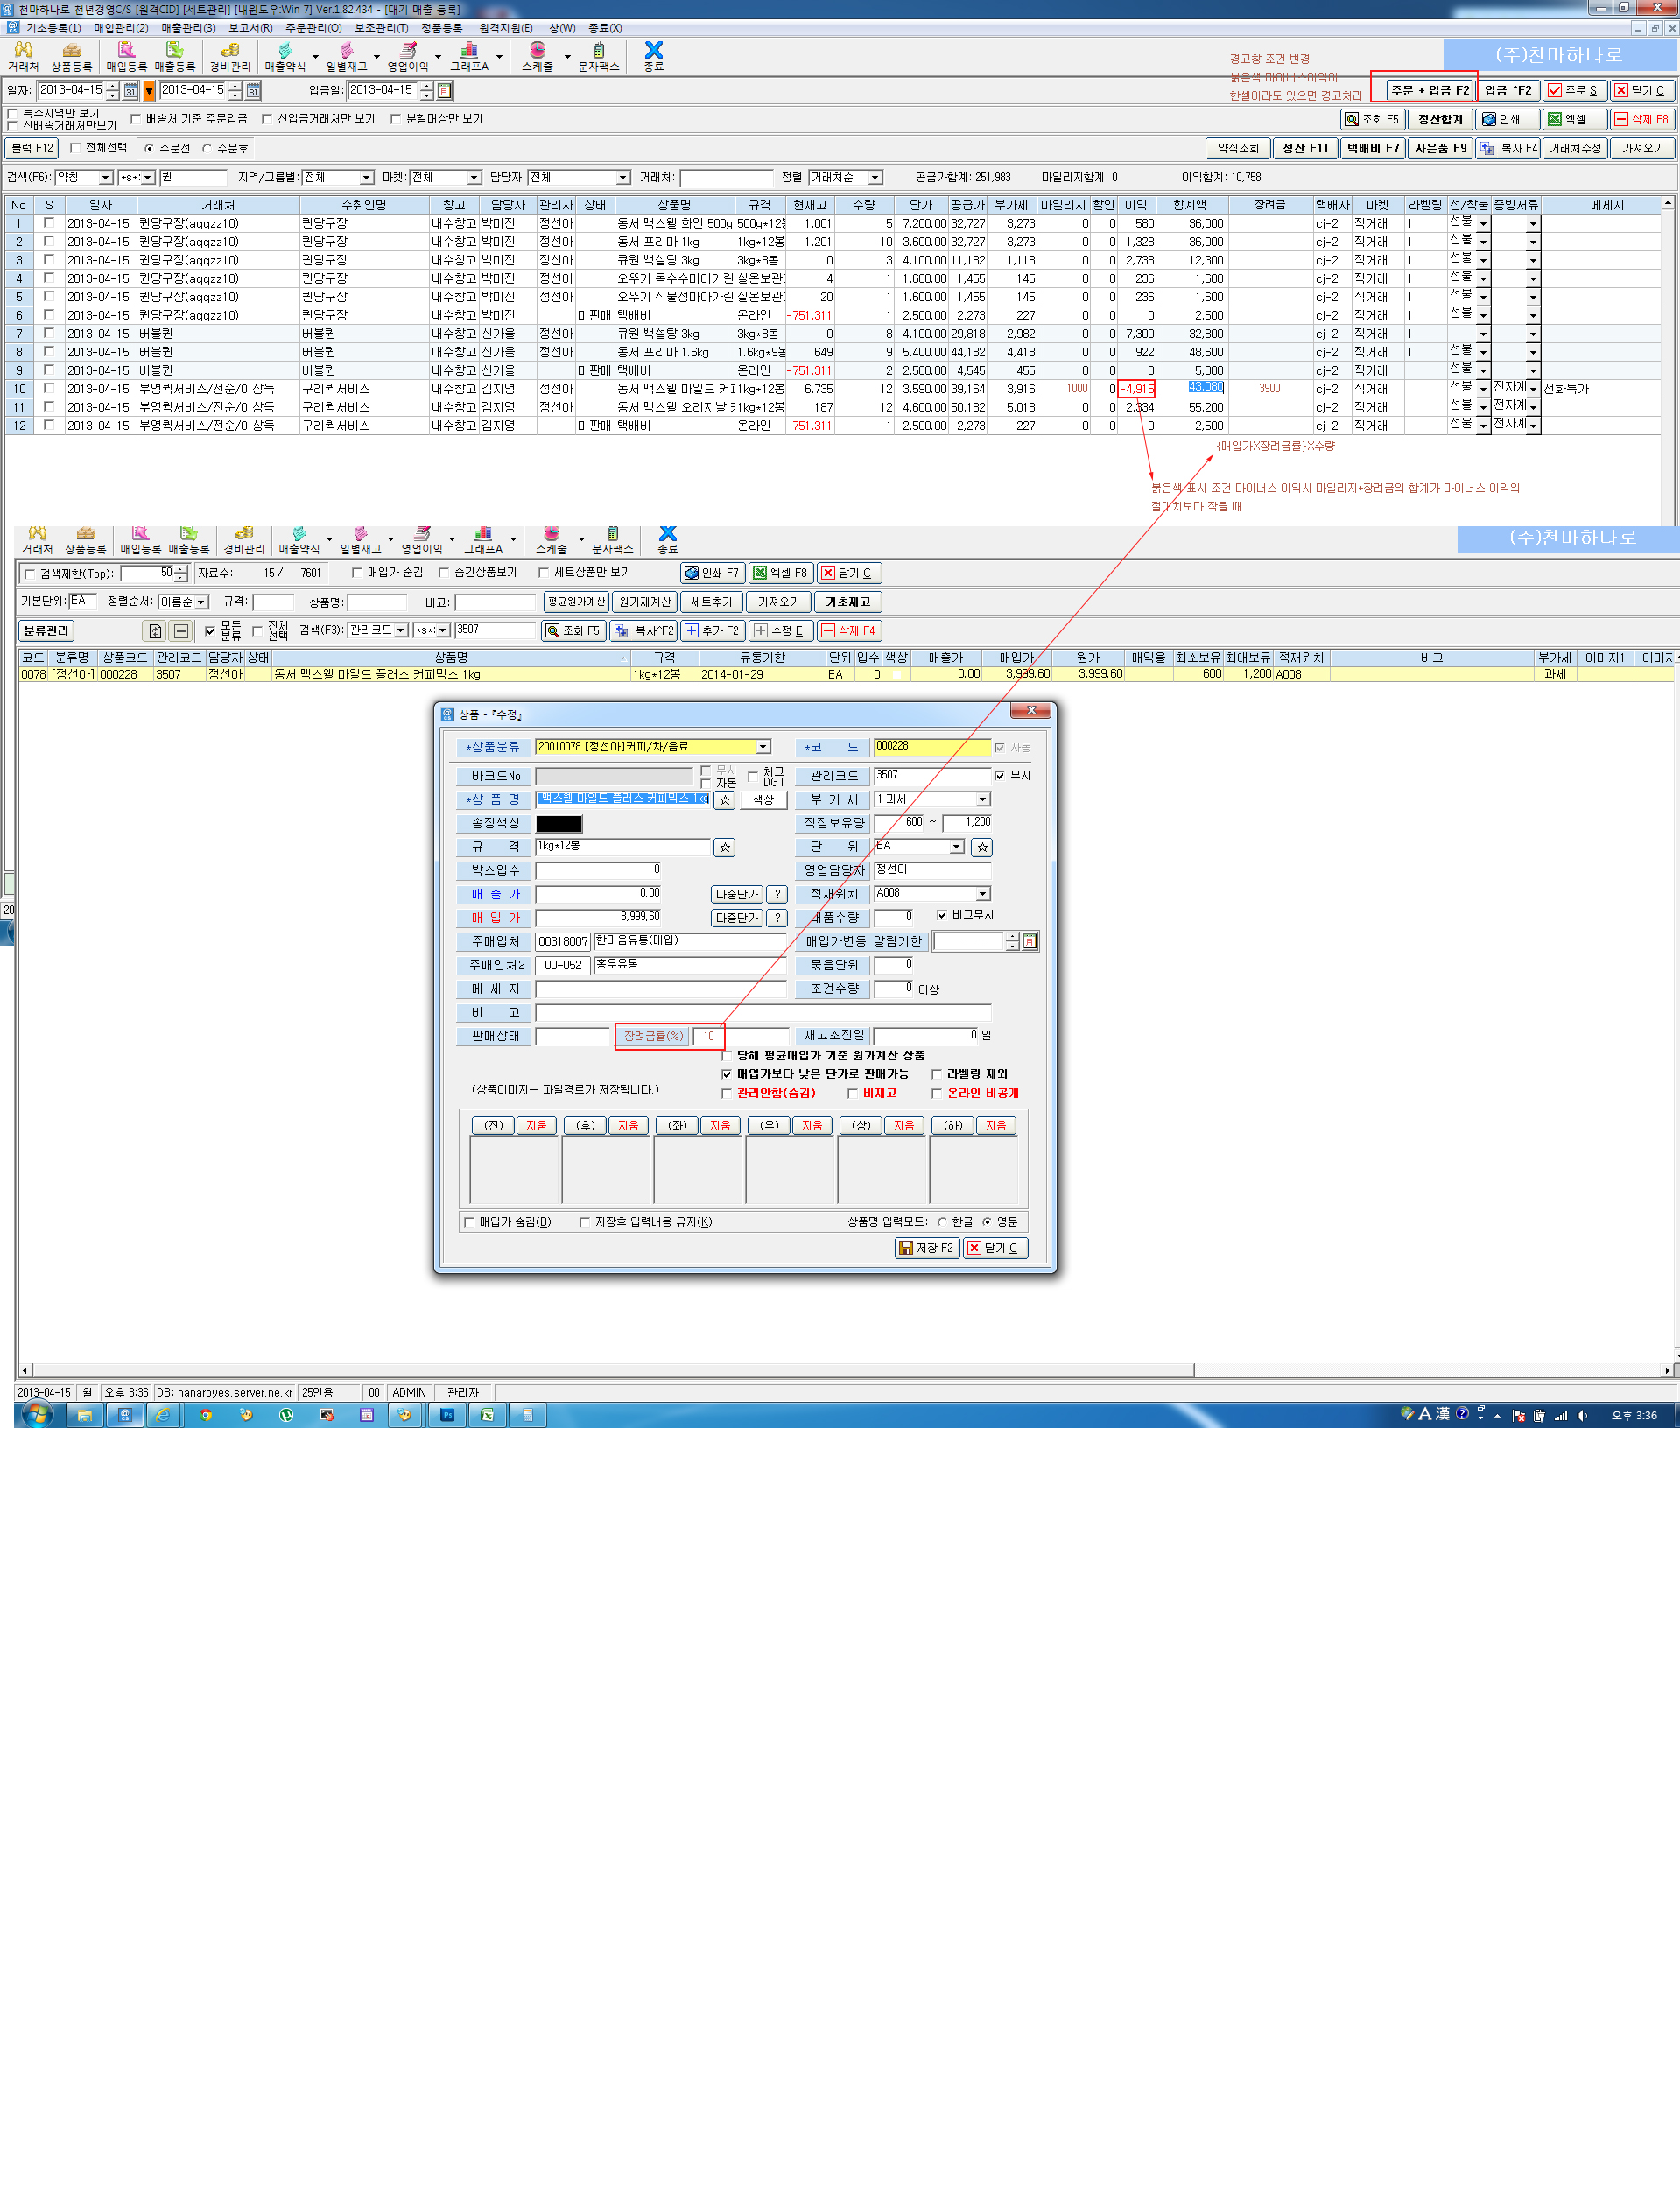
Task: Open 상품등록 icon in the top toolbar
Action: [x=71, y=56]
